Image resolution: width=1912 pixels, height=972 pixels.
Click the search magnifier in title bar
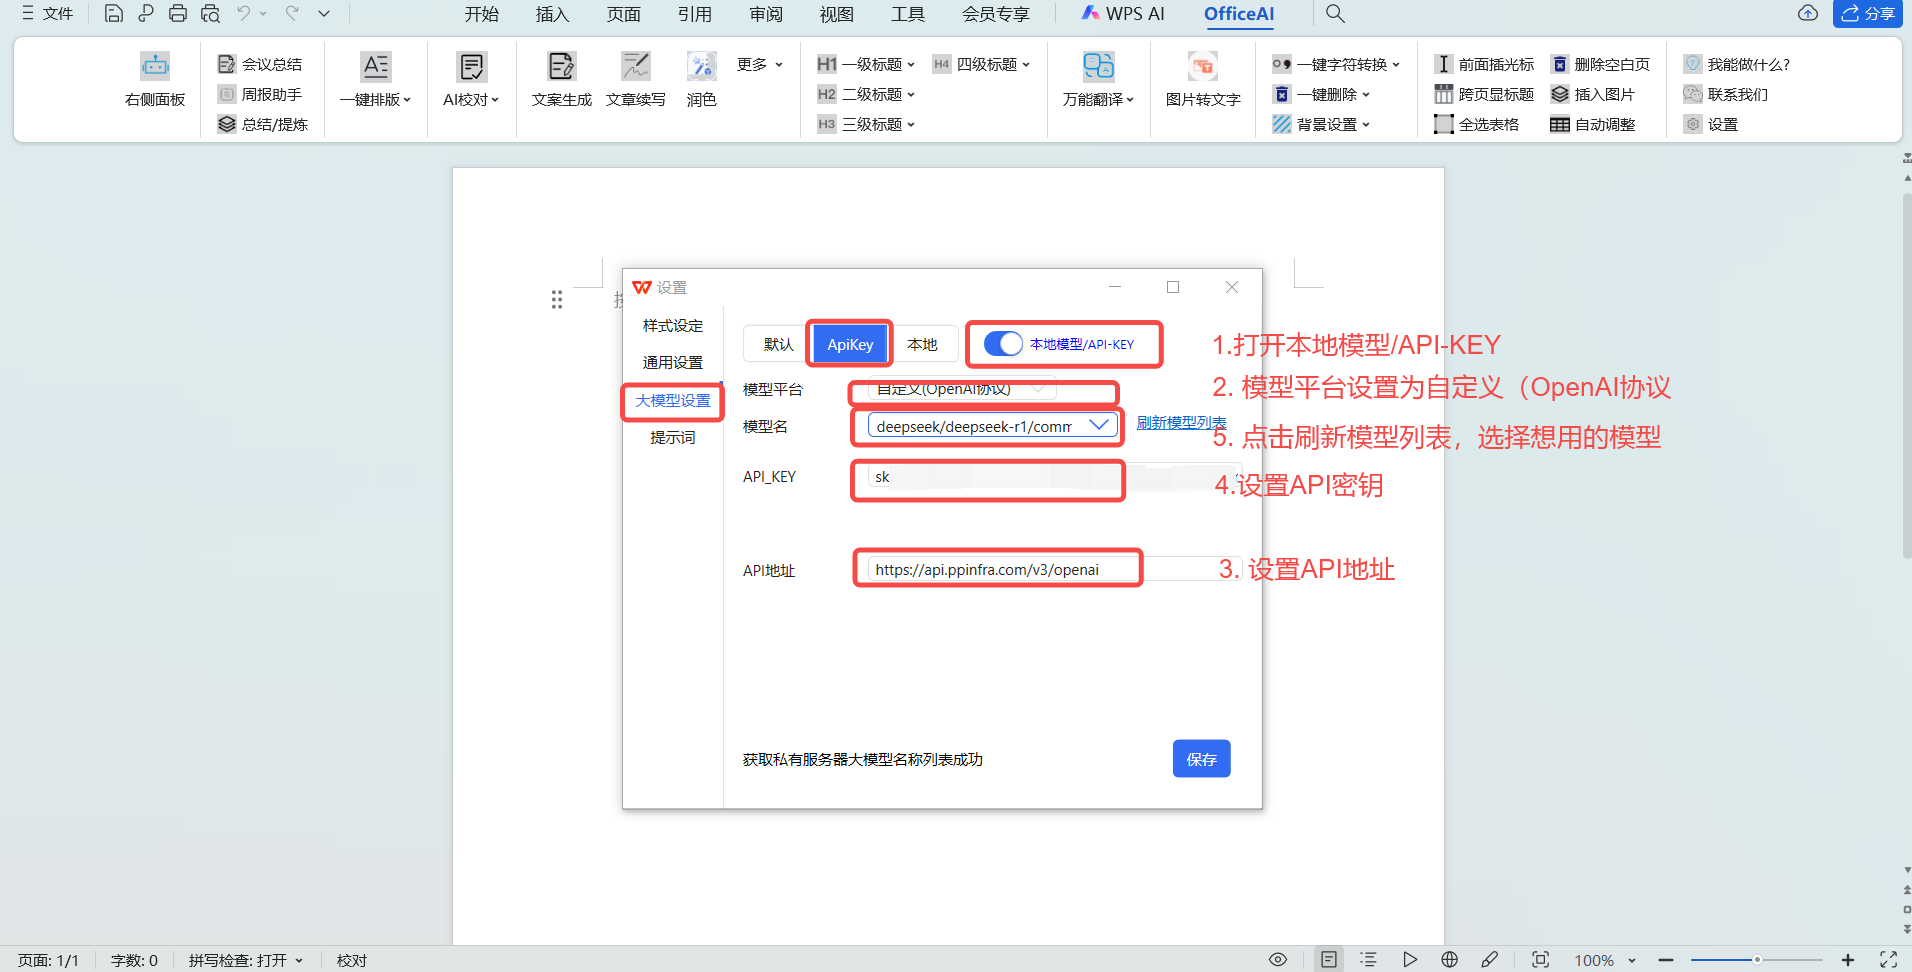coord(1335,14)
